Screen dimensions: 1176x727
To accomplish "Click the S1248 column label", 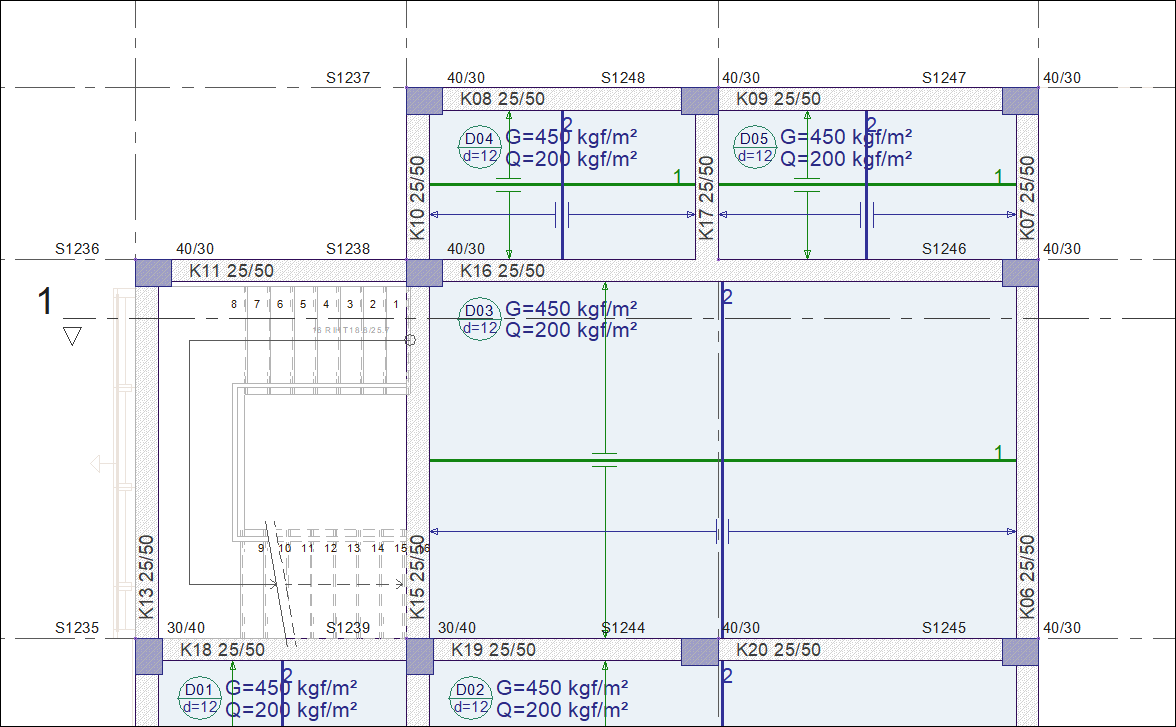I will point(623,78).
